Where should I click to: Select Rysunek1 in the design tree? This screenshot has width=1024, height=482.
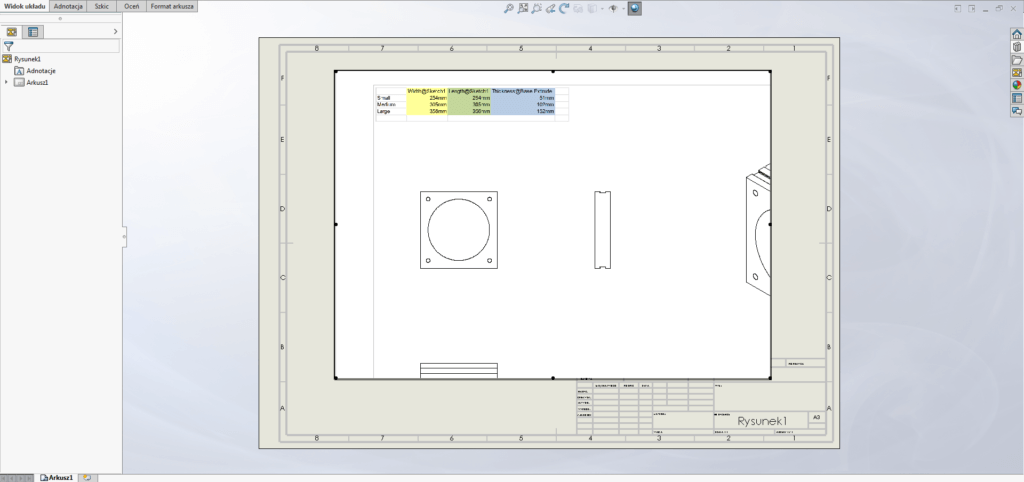point(27,59)
